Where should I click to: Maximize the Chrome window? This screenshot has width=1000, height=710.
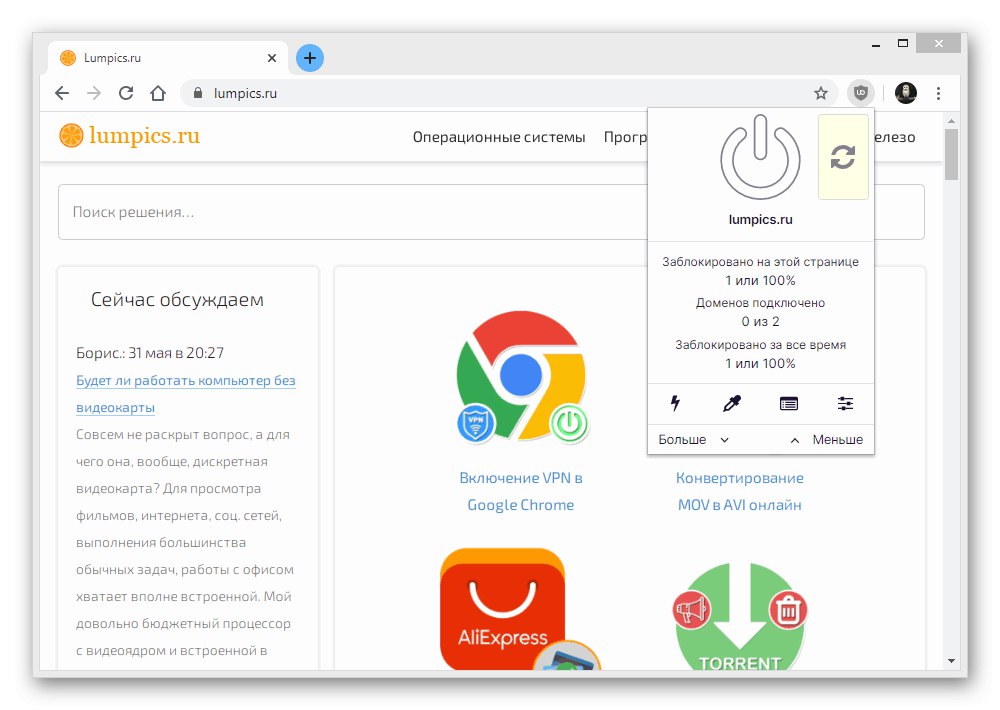[x=902, y=43]
